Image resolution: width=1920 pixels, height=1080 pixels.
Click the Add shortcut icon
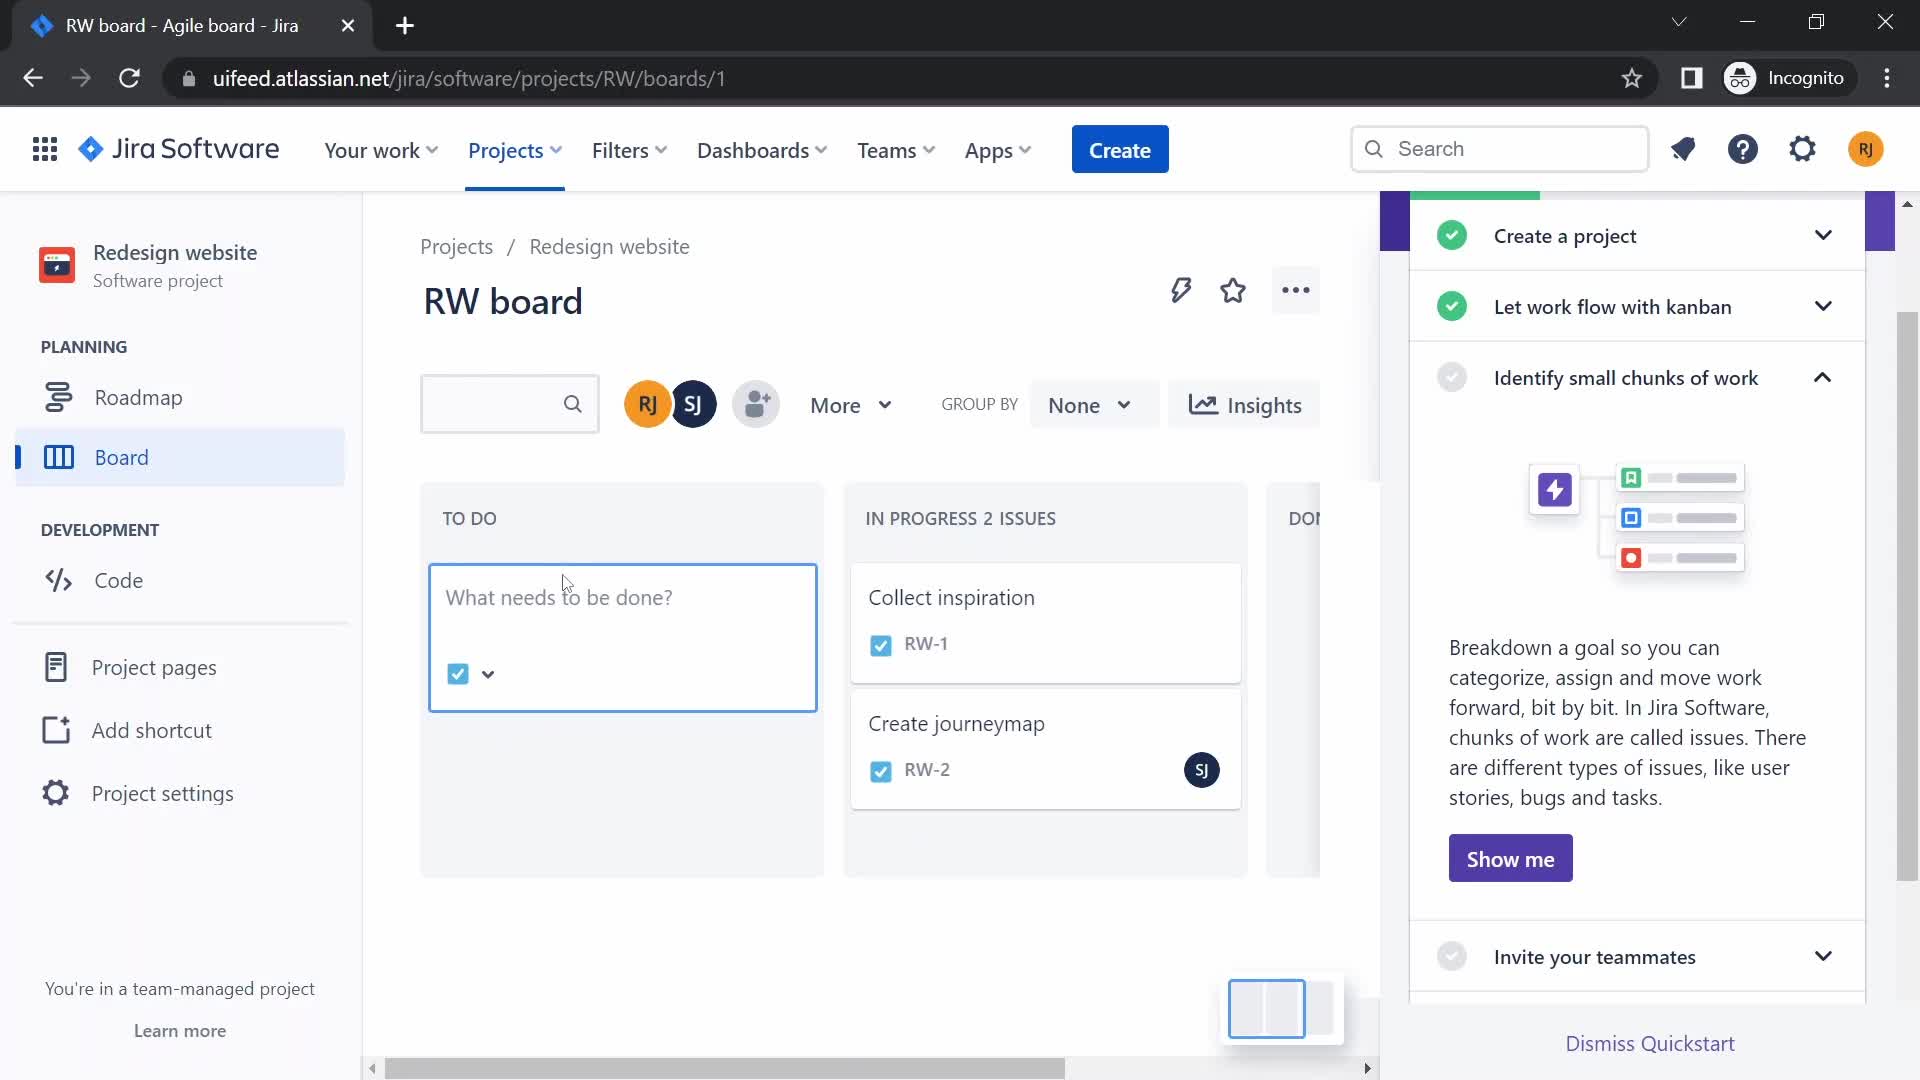click(53, 729)
